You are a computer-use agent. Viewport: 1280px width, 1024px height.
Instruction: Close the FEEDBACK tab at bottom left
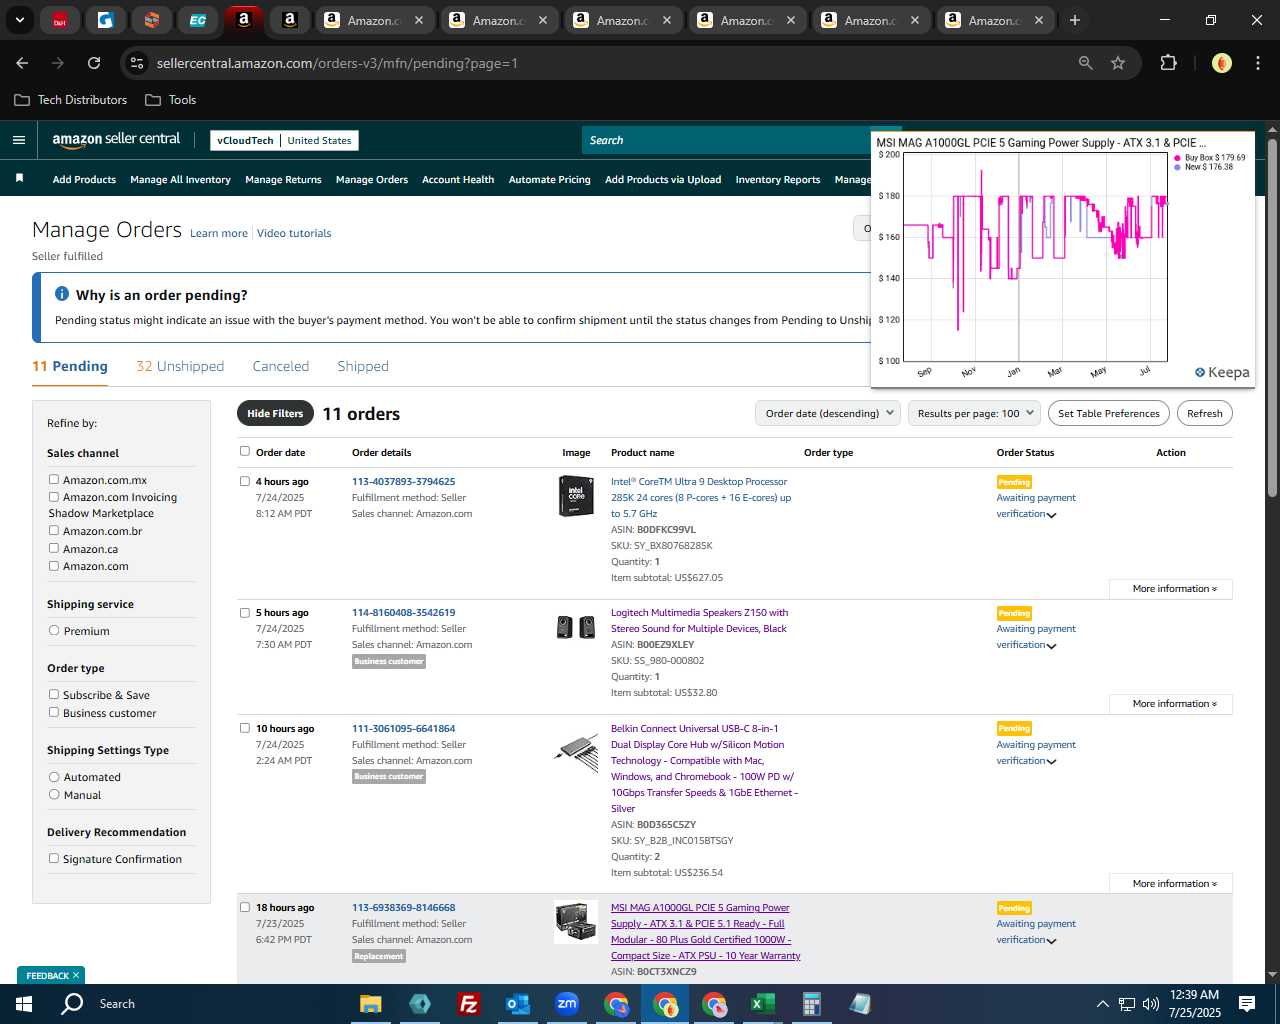point(75,975)
